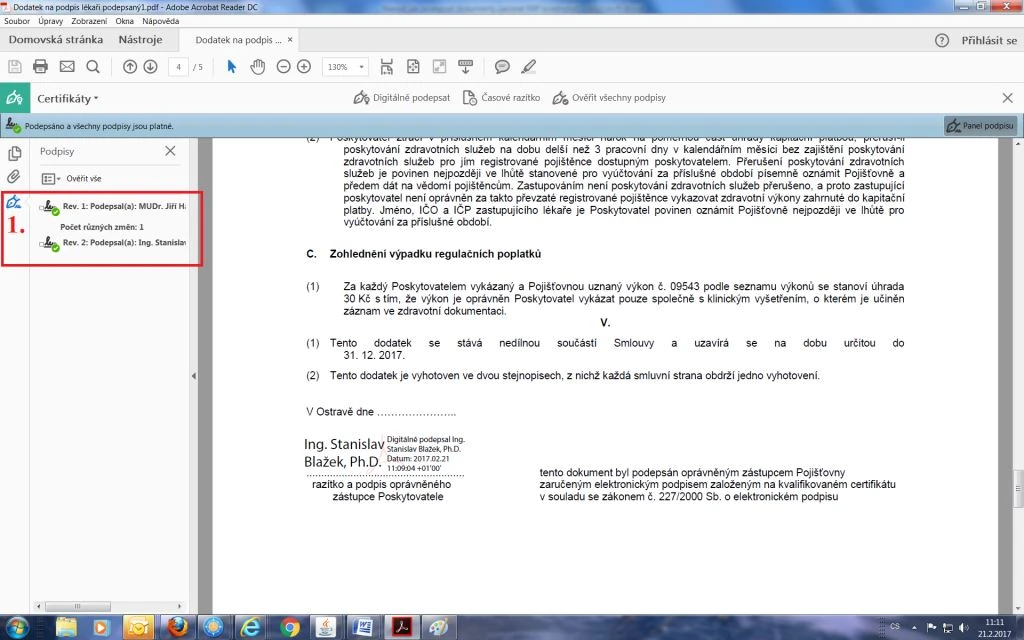Click the Digitálně podepsat button
Screen dimensions: 1024x640
coord(402,98)
